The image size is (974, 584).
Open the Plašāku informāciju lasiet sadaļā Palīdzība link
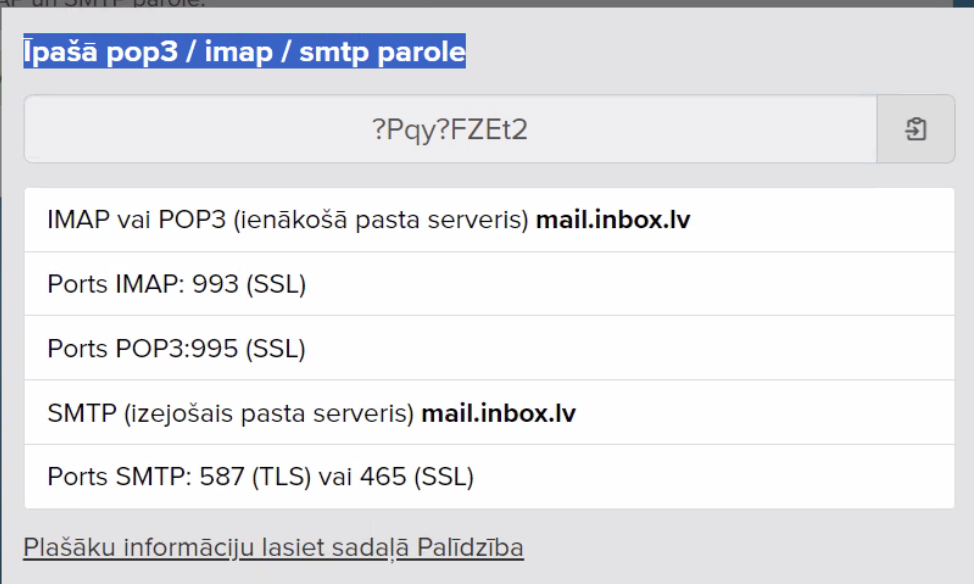(x=273, y=548)
